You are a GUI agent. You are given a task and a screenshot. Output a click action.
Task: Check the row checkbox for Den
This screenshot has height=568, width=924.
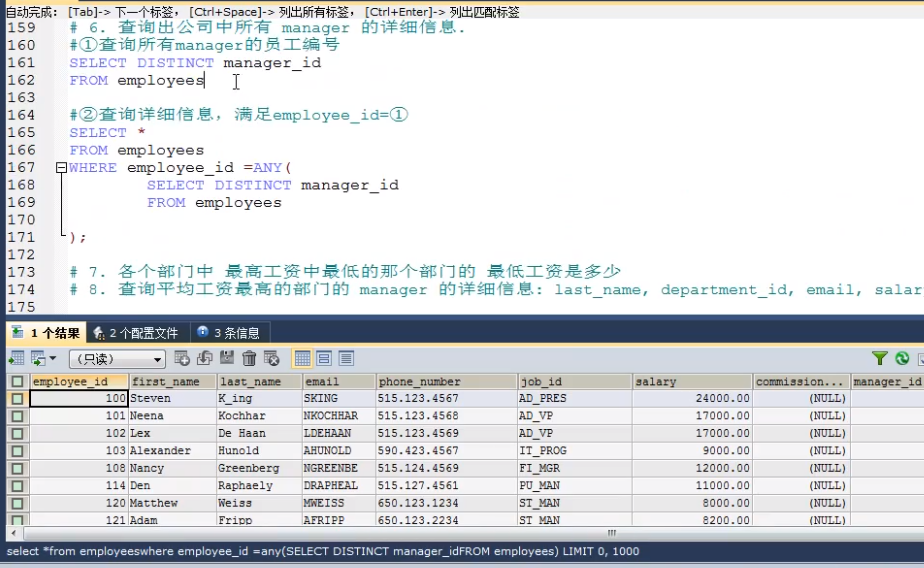tap(17, 486)
